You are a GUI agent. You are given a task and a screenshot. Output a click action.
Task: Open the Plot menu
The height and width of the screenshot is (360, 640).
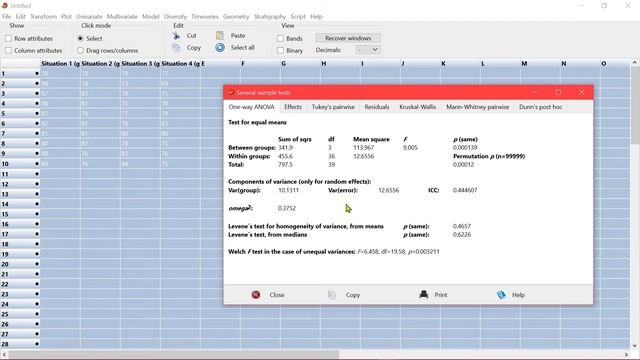66,17
